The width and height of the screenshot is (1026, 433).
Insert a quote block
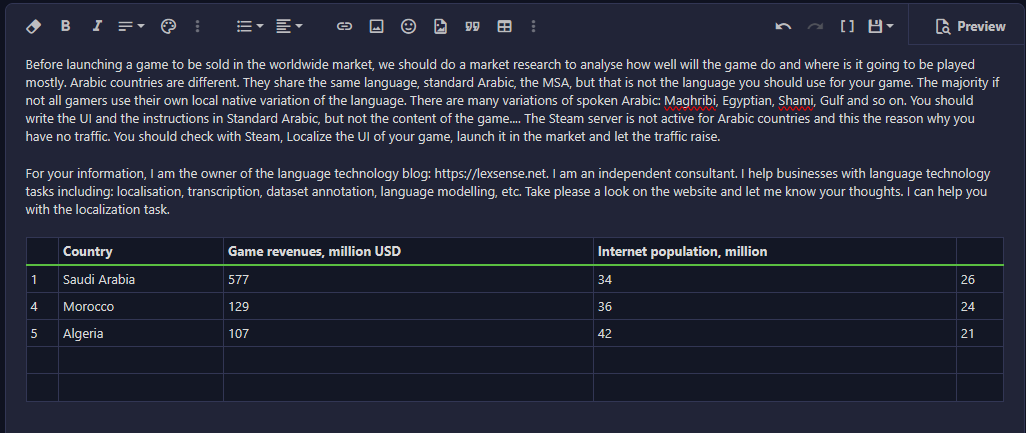coord(472,26)
